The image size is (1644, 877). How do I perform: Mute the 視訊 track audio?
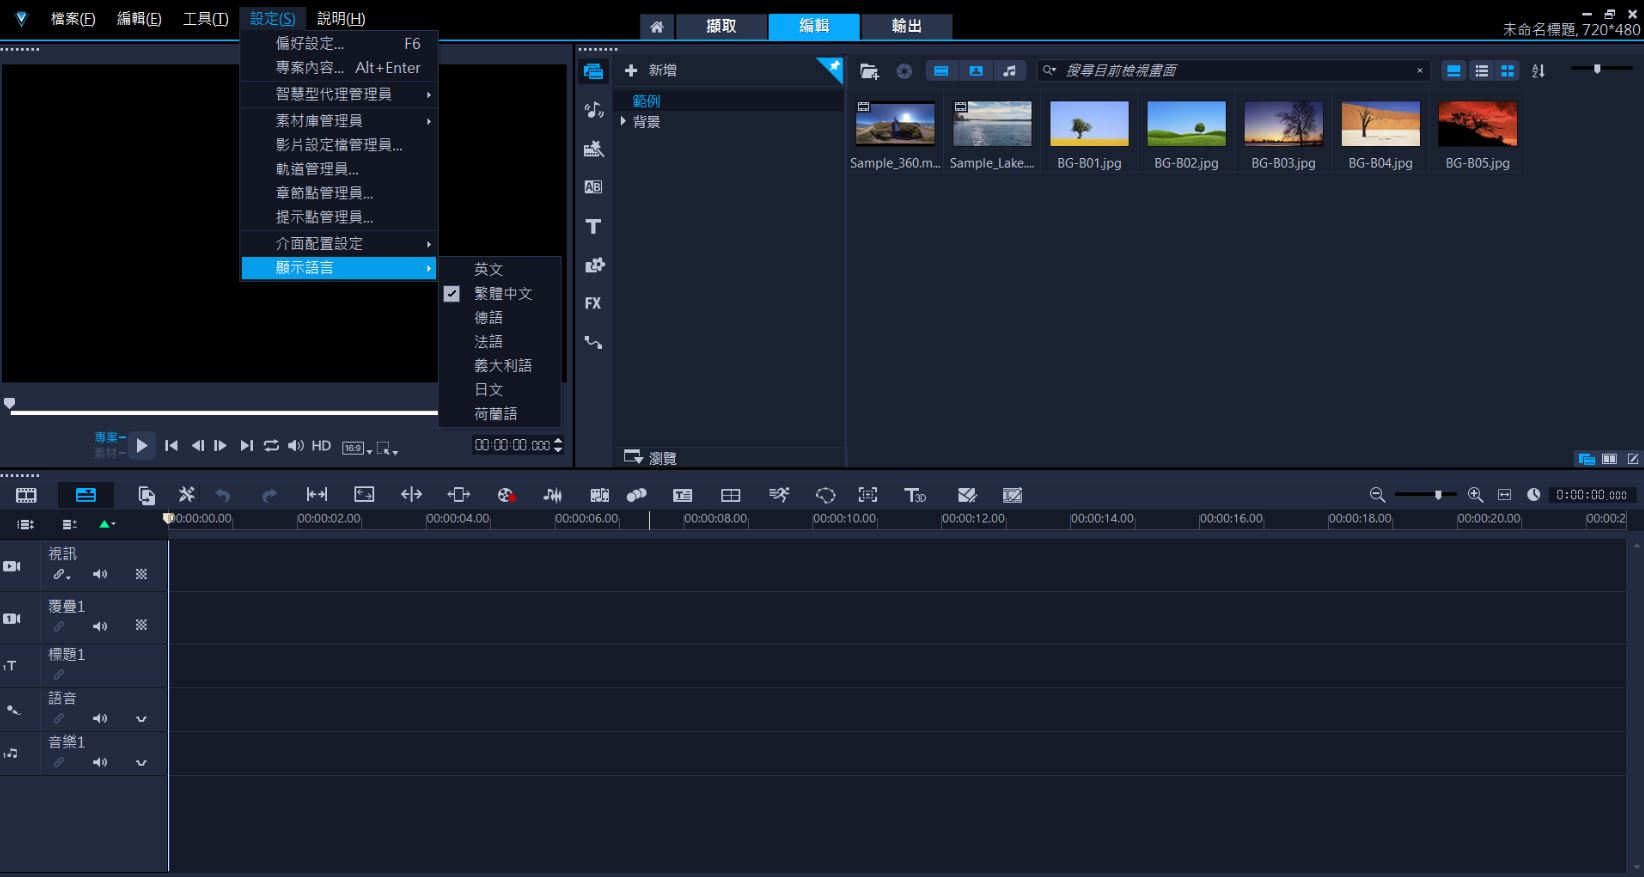[100, 574]
